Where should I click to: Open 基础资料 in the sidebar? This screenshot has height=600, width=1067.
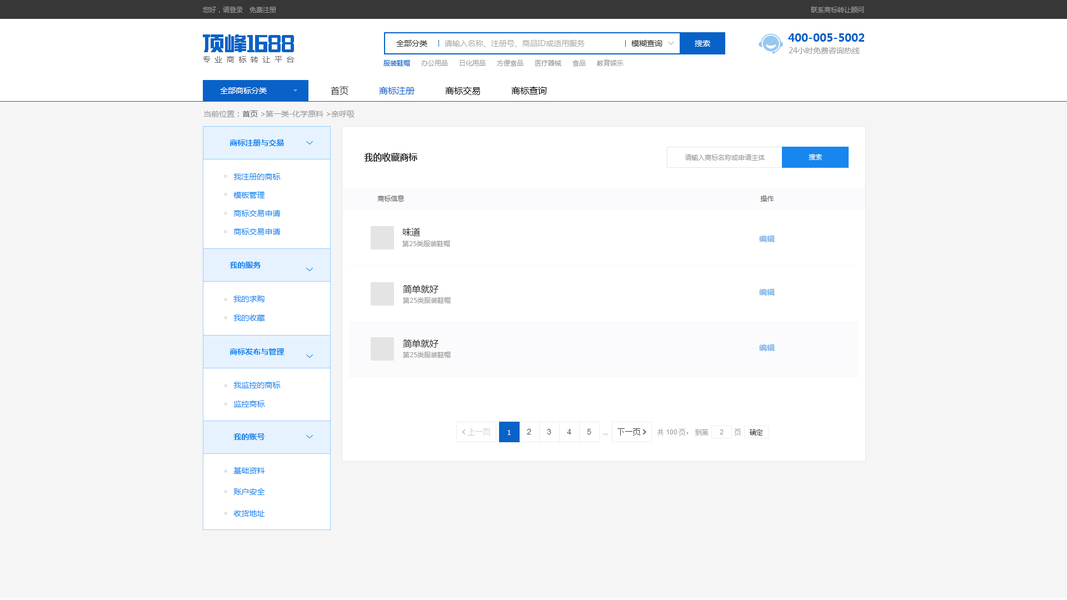point(249,471)
